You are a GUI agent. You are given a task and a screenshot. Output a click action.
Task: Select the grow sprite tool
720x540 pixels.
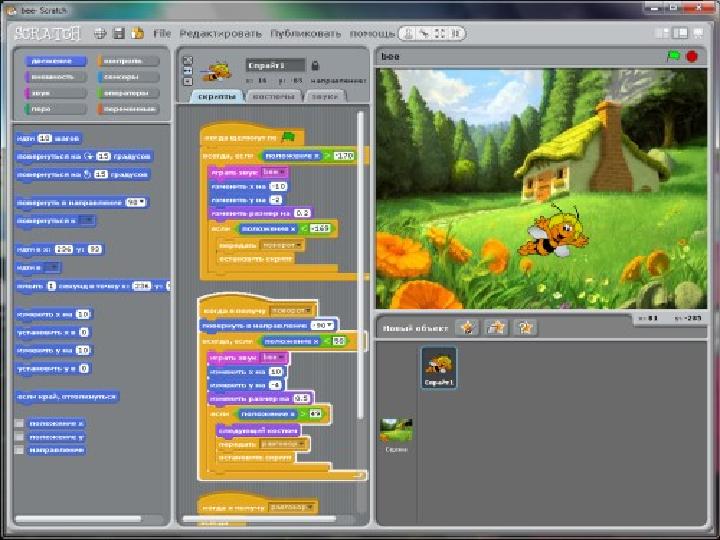click(x=440, y=34)
